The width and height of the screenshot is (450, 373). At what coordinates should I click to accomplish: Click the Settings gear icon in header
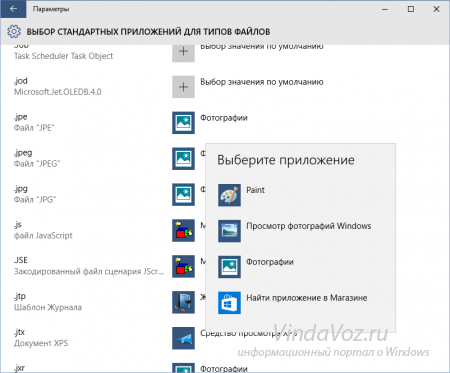click(14, 31)
